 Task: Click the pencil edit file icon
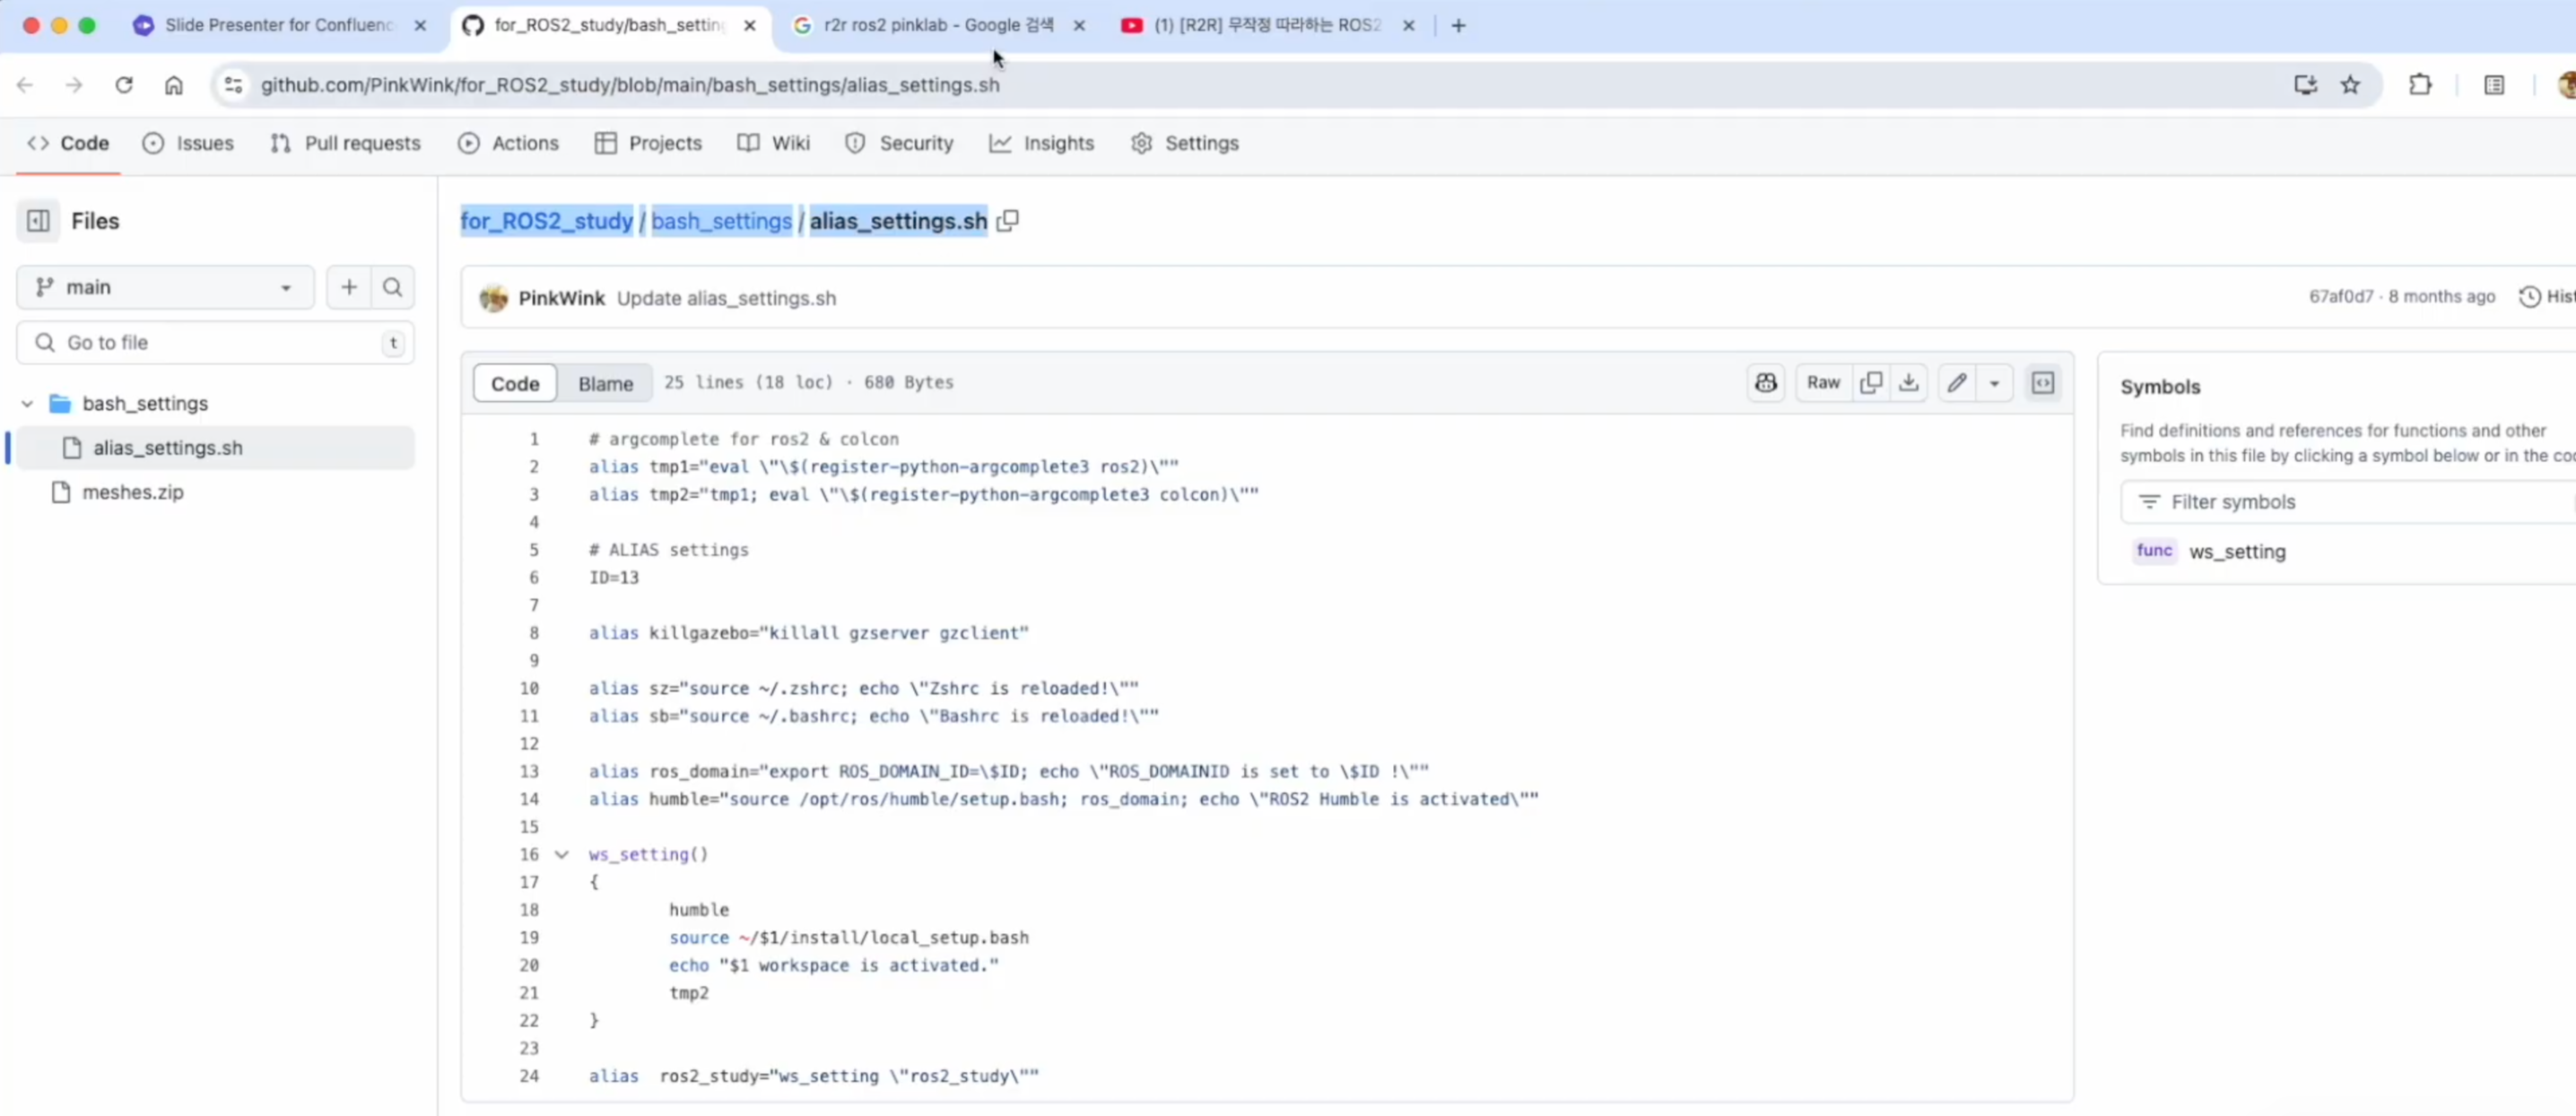(x=1957, y=383)
